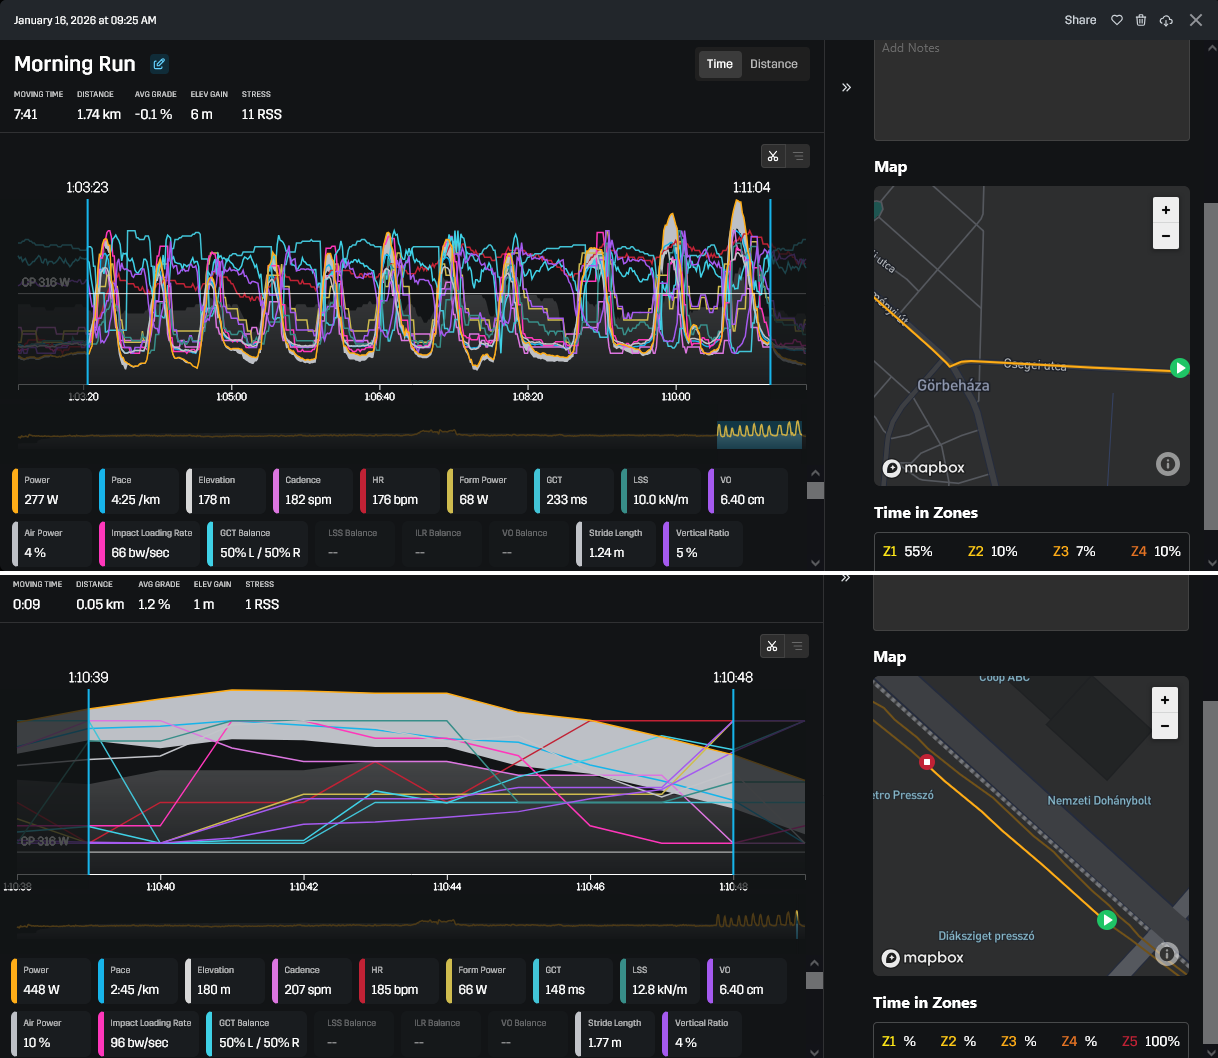Delete the activity with the trash icon

click(x=1141, y=20)
